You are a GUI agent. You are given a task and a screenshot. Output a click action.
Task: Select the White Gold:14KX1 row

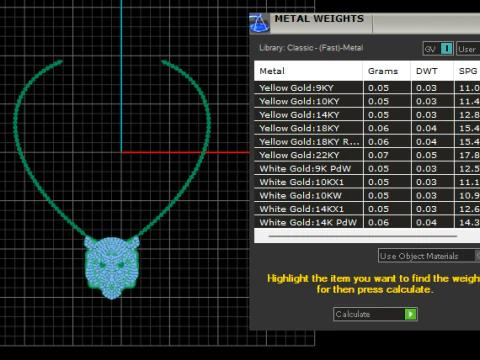click(367, 209)
